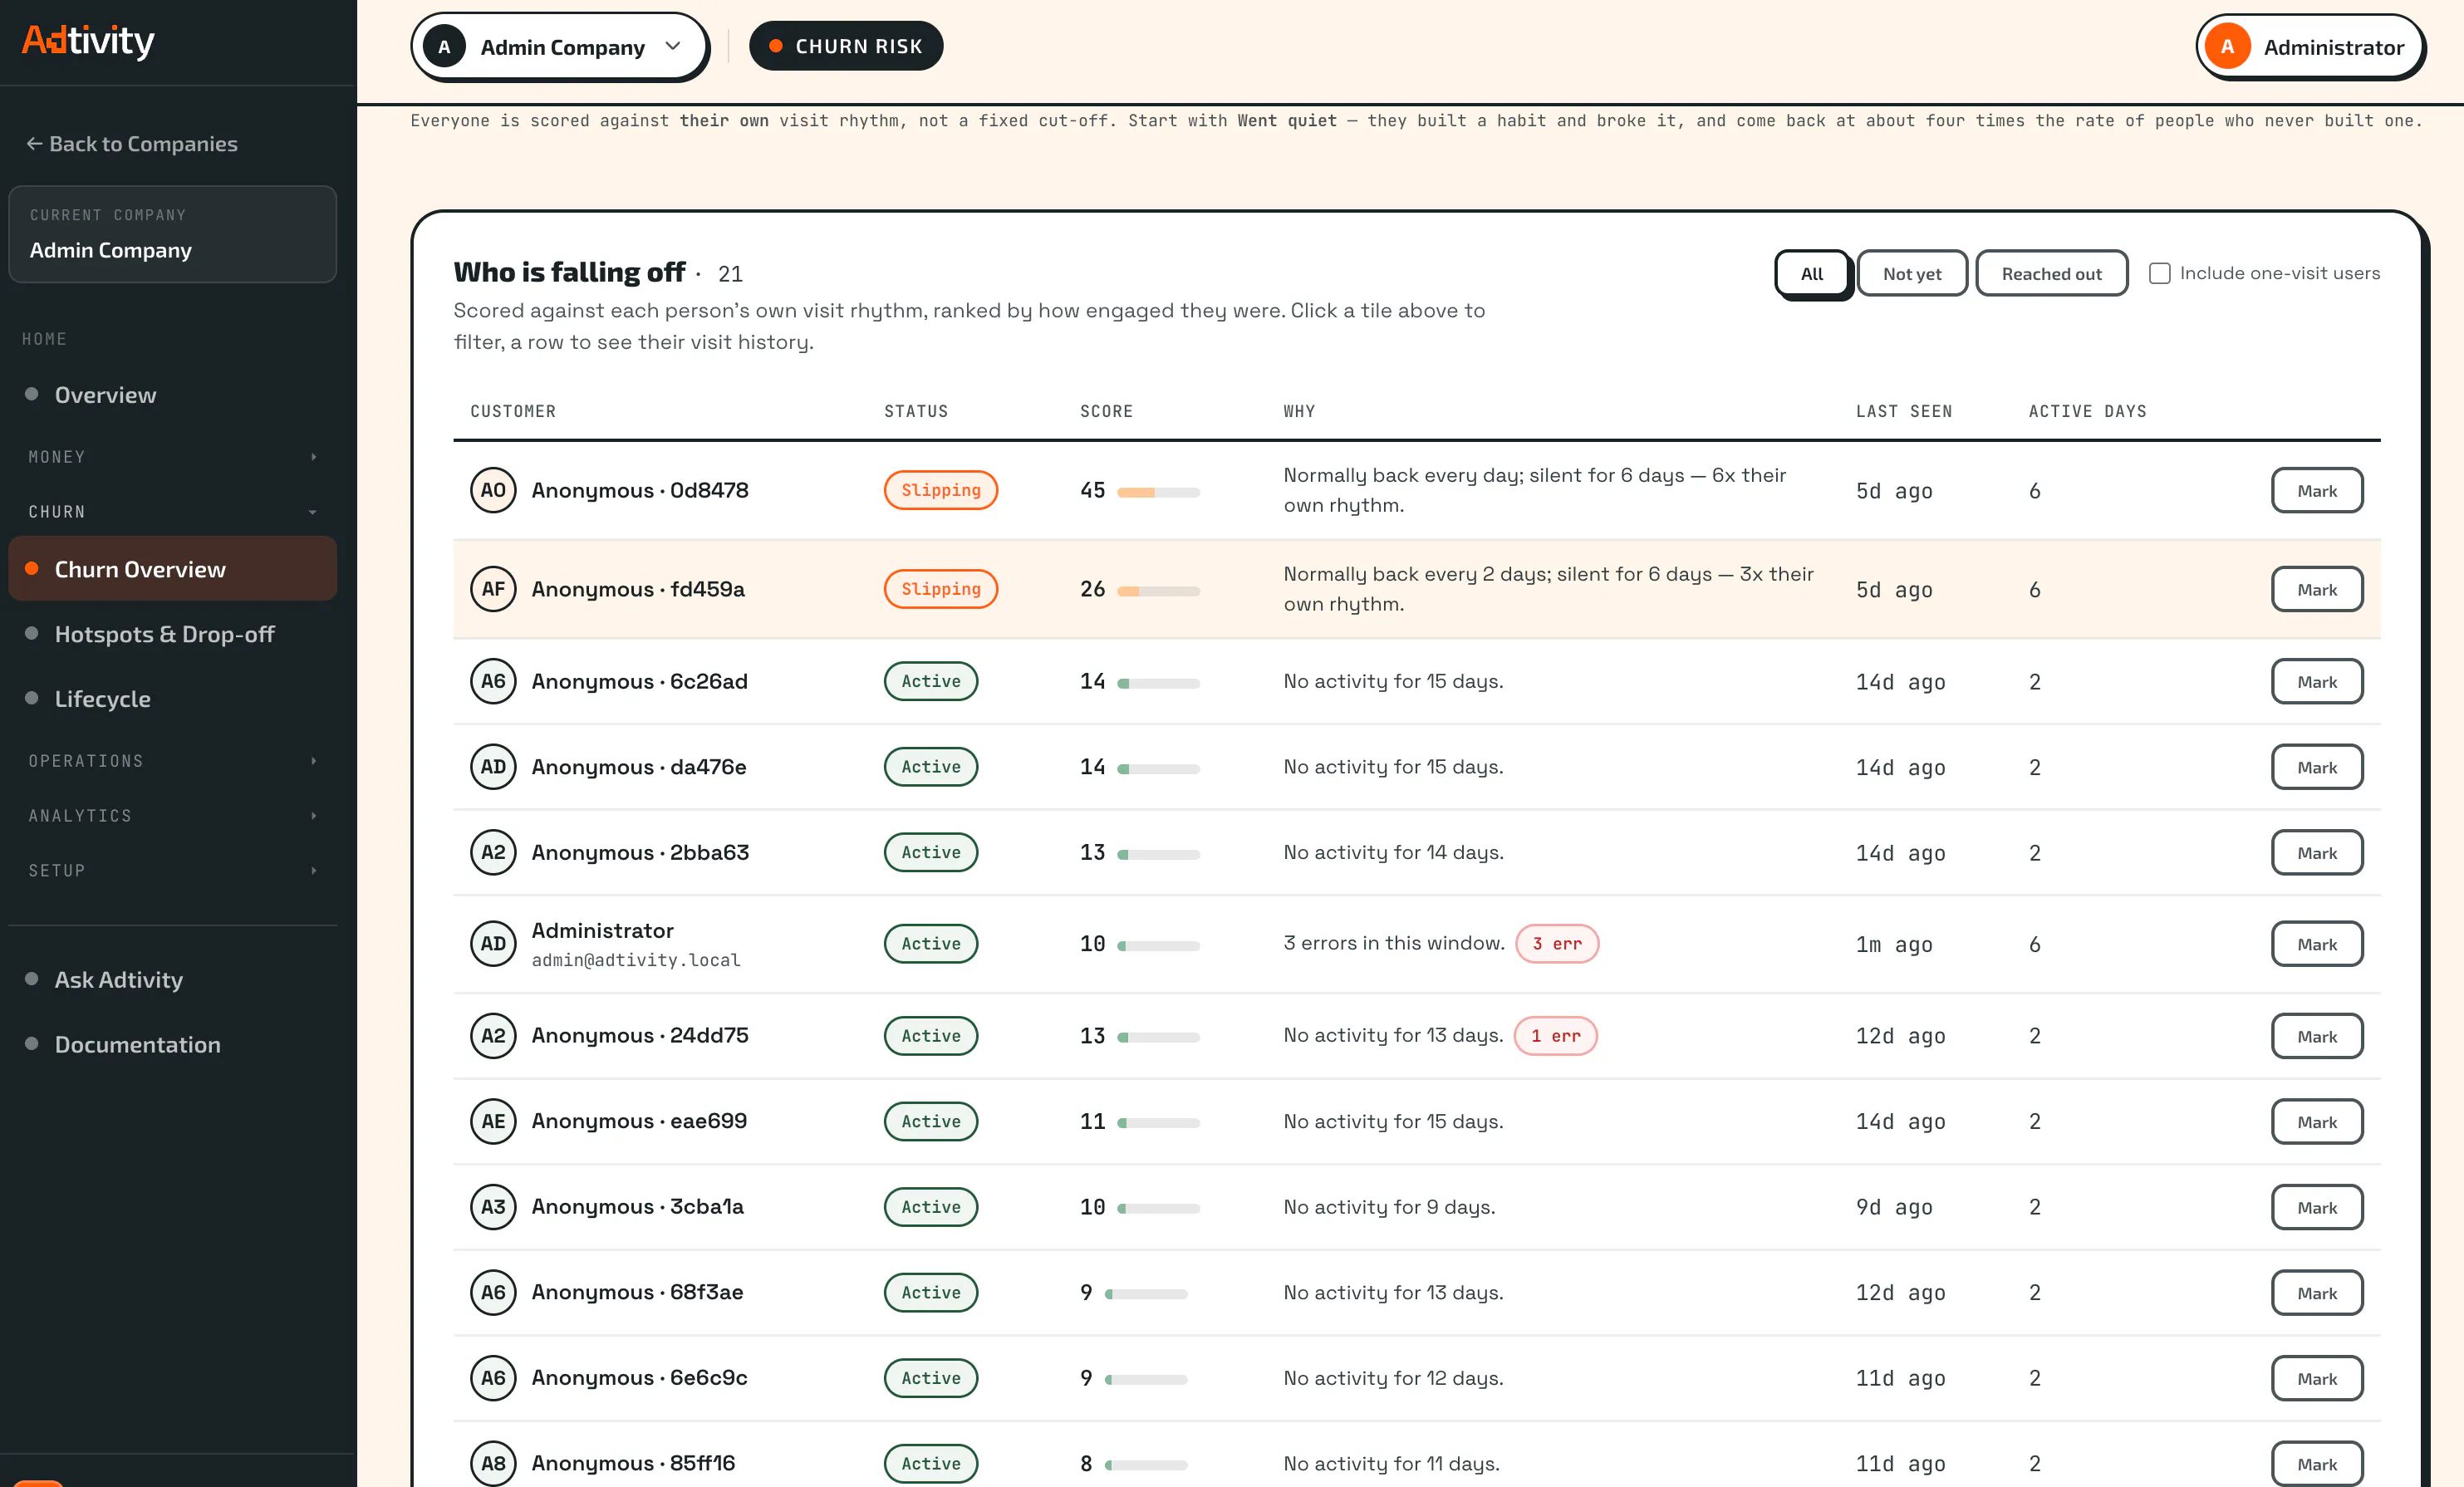Select the Not yet filter
The image size is (2464, 1487).
[1912, 274]
